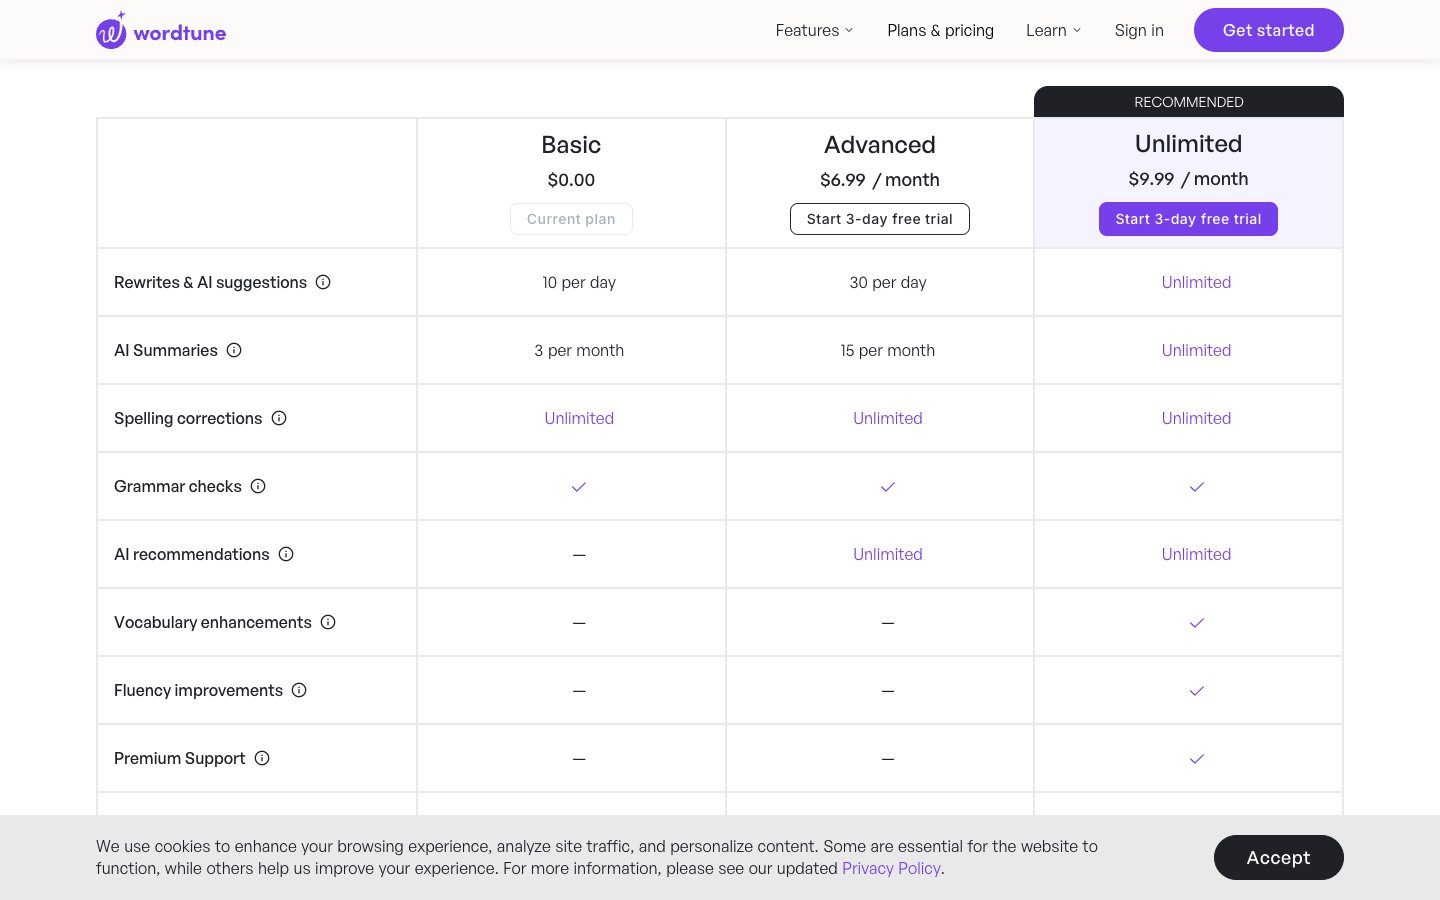Image resolution: width=1440 pixels, height=900 pixels.
Task: Click info icon next to AI Summaries
Action: [x=234, y=350]
